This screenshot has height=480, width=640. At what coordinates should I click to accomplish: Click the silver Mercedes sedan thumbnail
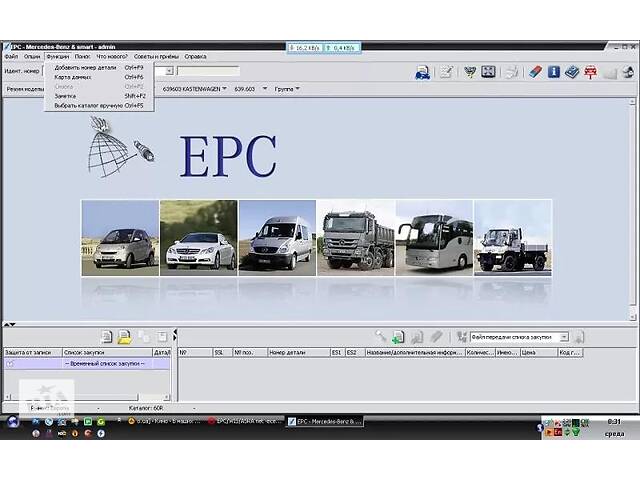[x=199, y=238]
